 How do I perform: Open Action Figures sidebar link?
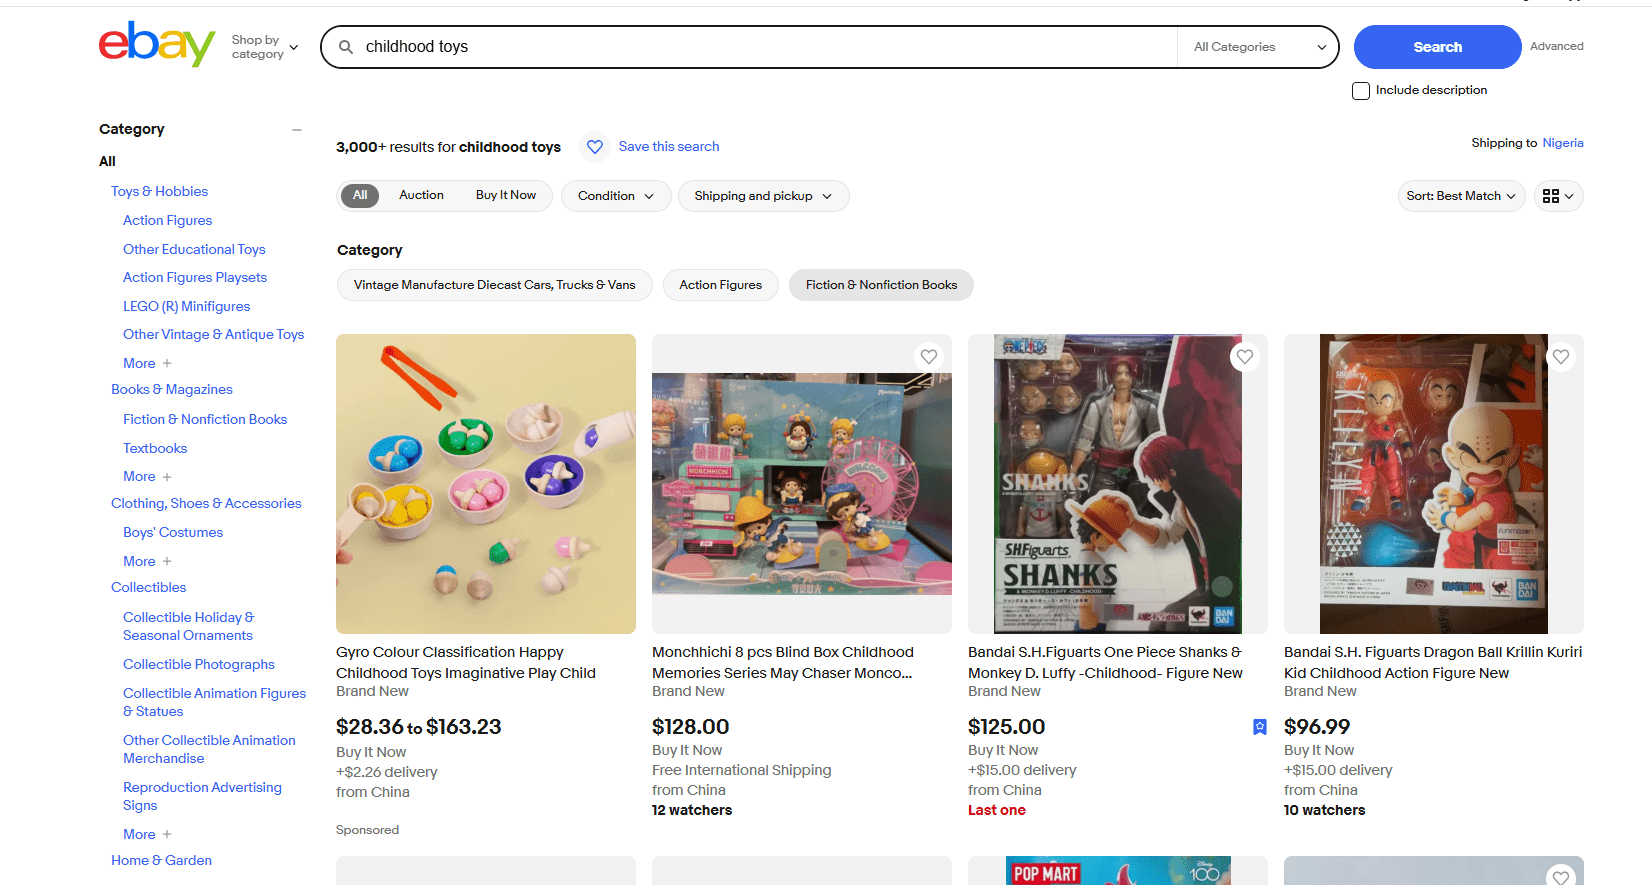point(168,220)
